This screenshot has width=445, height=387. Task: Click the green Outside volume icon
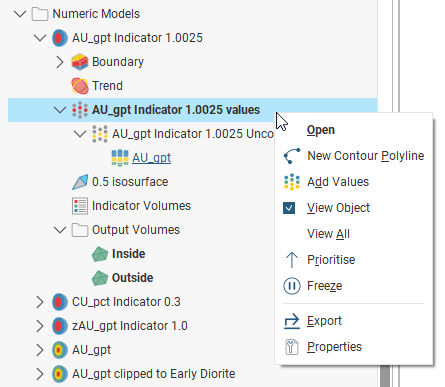point(100,278)
